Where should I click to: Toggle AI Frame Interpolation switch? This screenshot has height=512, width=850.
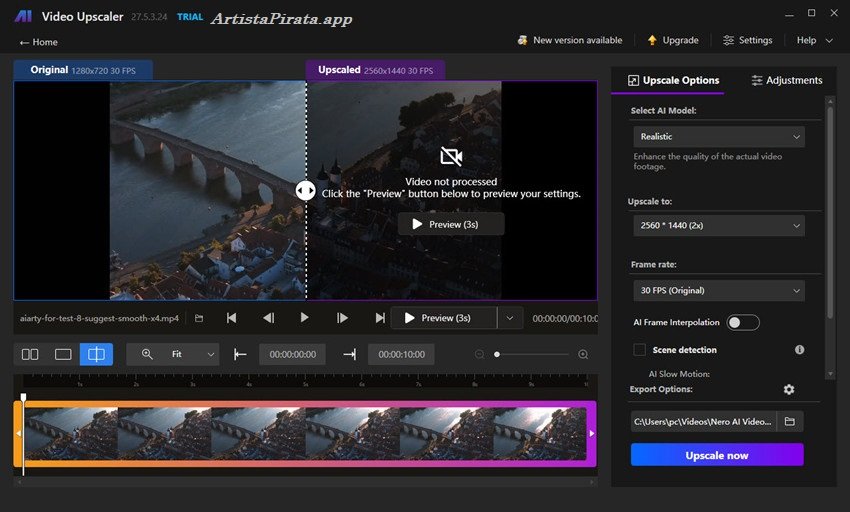coord(743,323)
